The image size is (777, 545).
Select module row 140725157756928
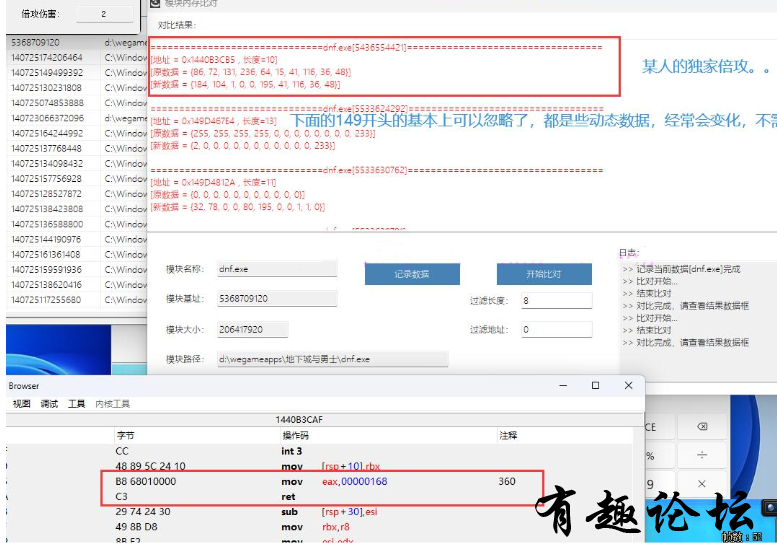pyautogui.click(x=77, y=178)
